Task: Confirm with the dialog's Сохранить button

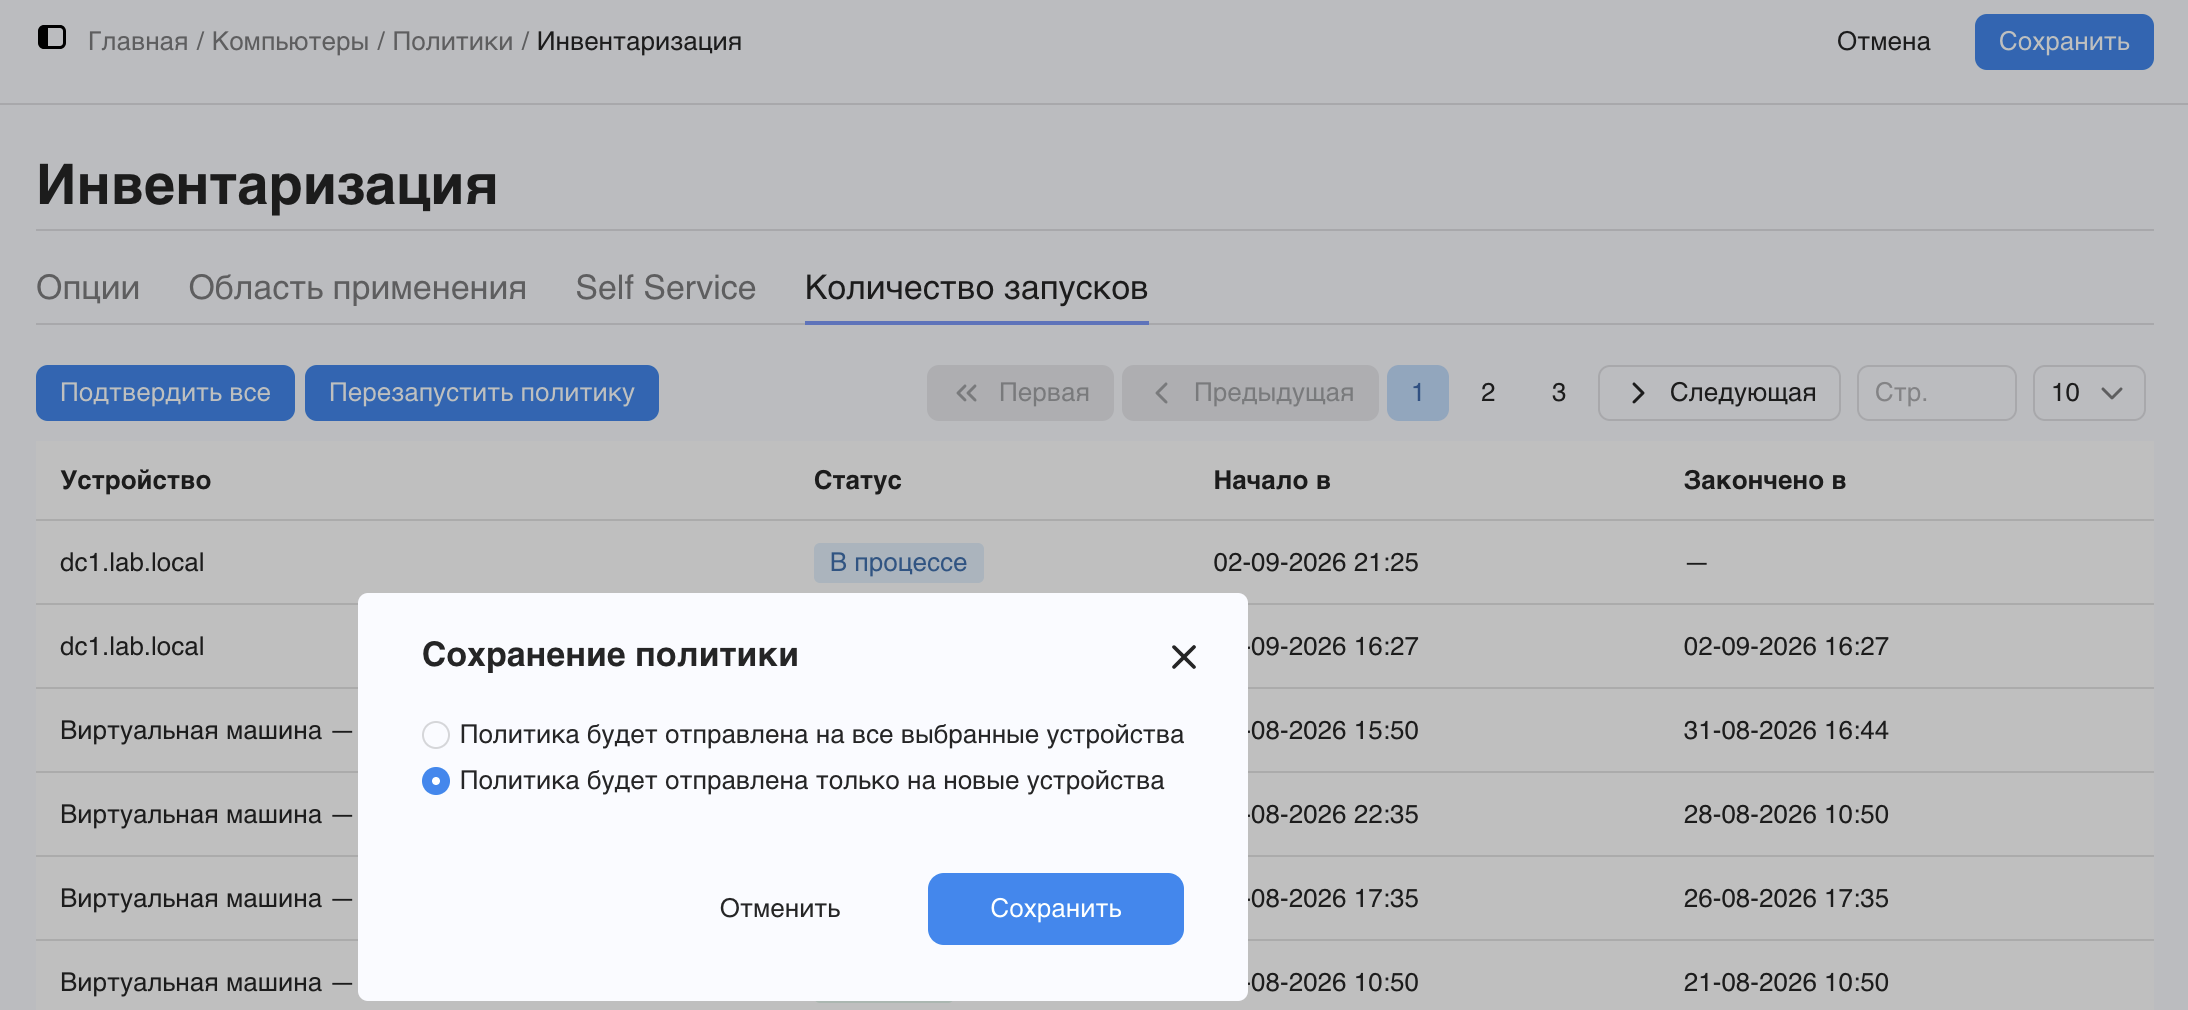Action: [x=1056, y=909]
